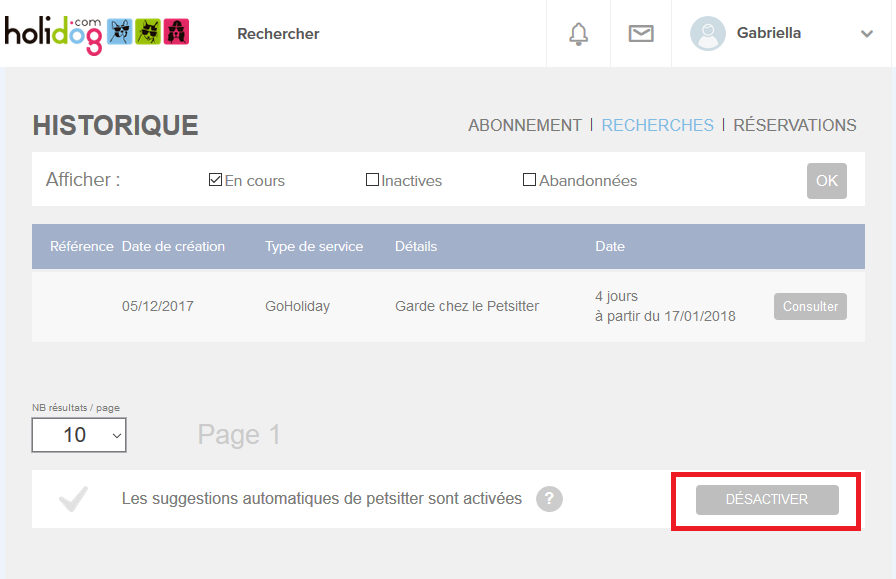The width and height of the screenshot is (896, 579).
Task: Open notifications bell icon
Action: pyautogui.click(x=578, y=34)
